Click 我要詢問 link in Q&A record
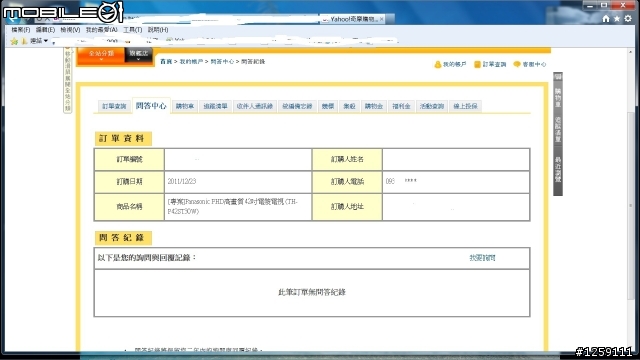The image size is (640, 360). (482, 258)
